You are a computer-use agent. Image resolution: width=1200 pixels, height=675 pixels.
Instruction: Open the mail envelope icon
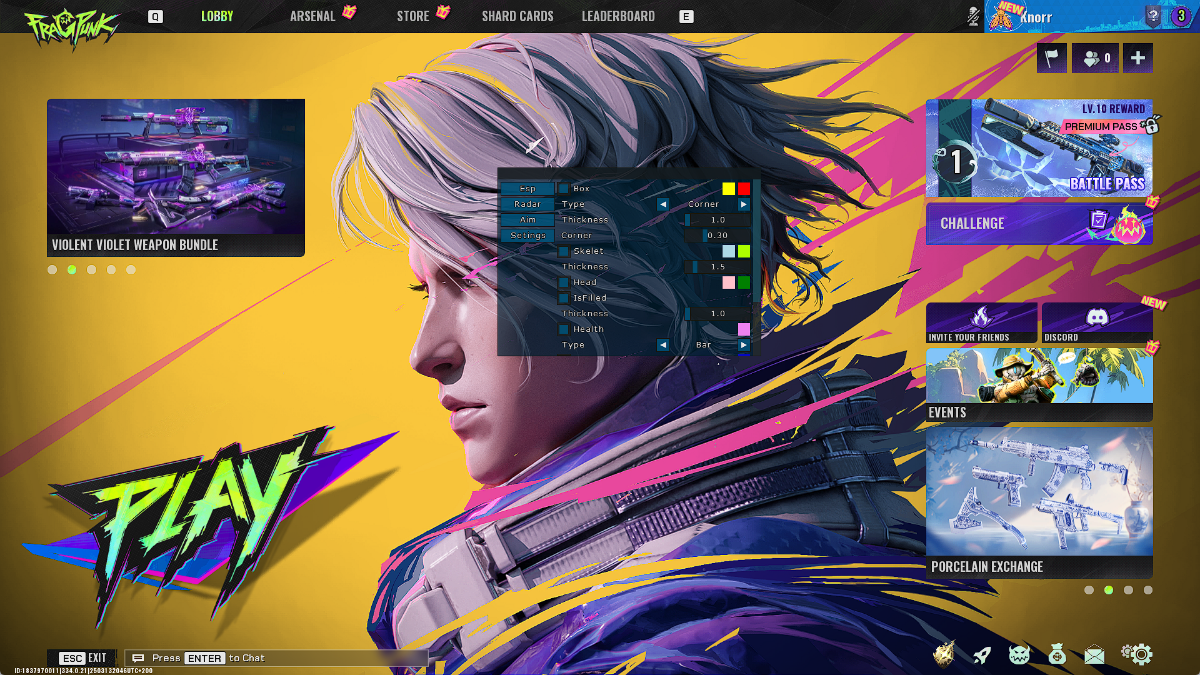pyautogui.click(x=1094, y=655)
